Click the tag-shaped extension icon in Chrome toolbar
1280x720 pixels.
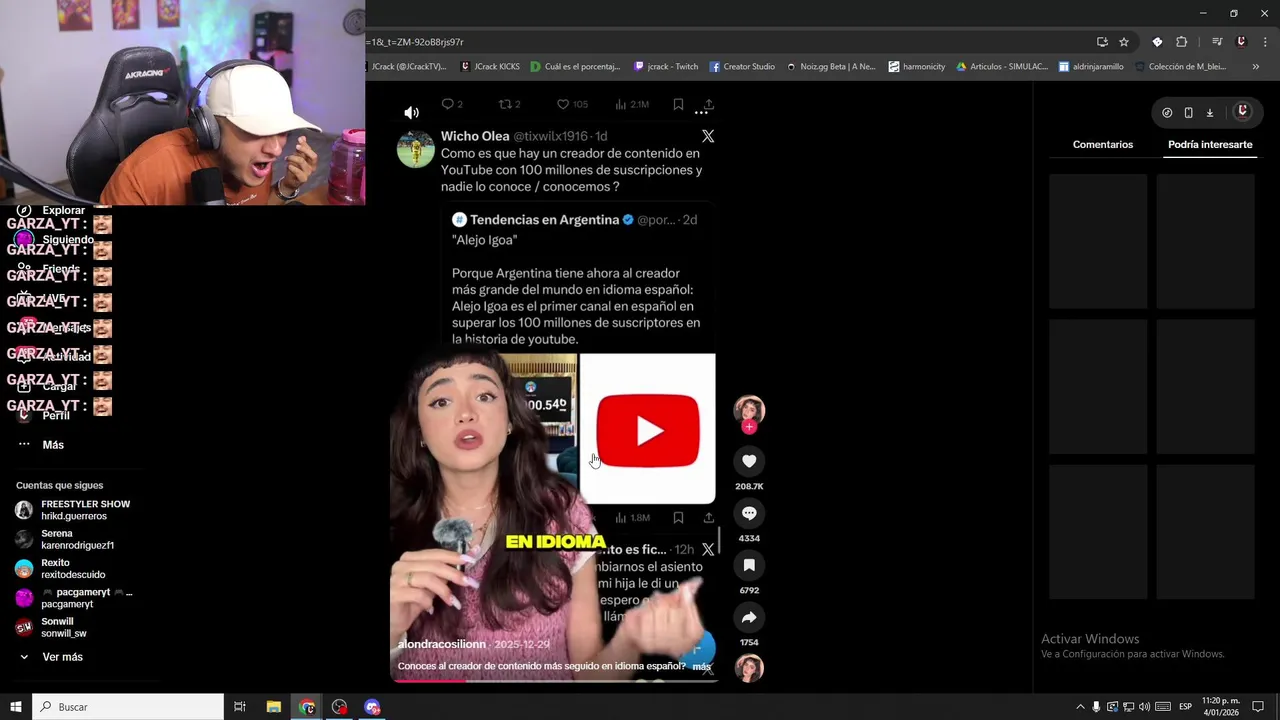1157,42
